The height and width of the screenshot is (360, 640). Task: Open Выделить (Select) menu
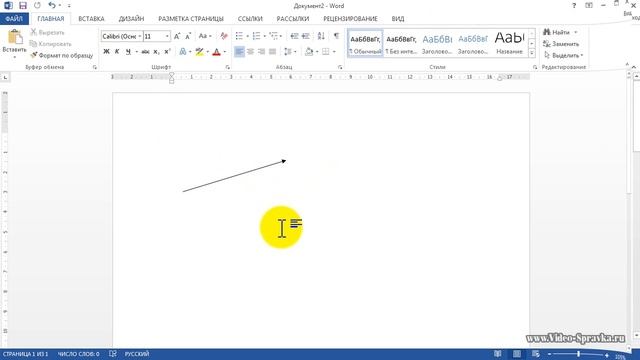564,55
